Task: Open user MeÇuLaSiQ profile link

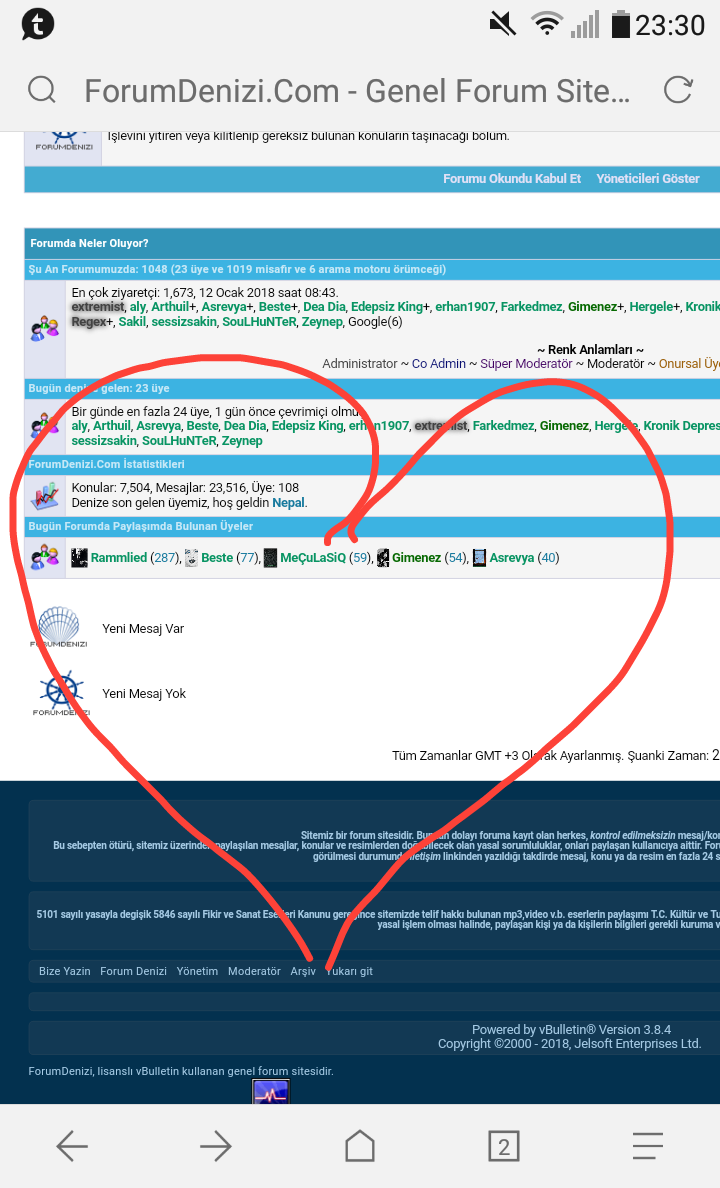Action: click(313, 558)
